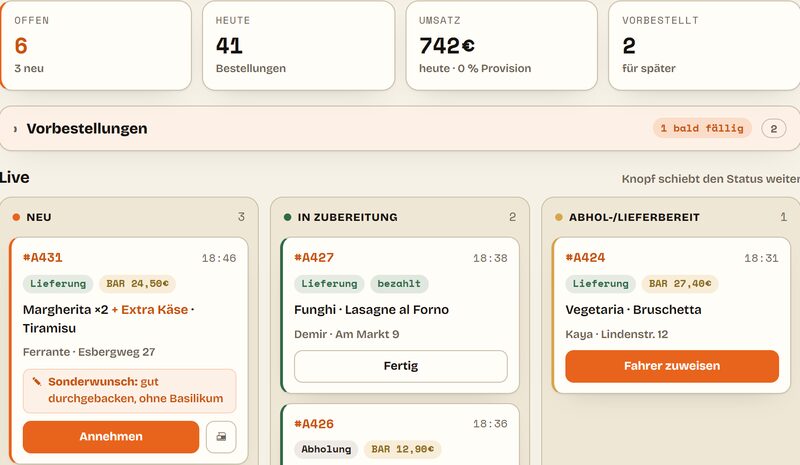
Task: Click items 'Vegetaria · Bruschetta'
Action: [633, 310]
